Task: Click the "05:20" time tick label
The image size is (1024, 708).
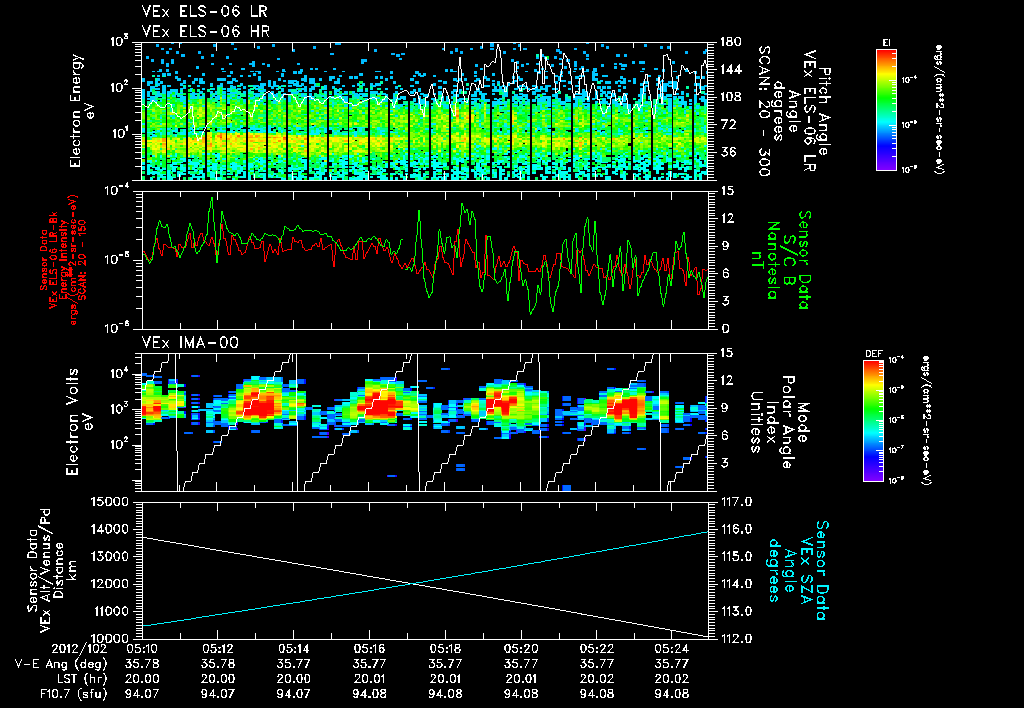Action: [520, 647]
